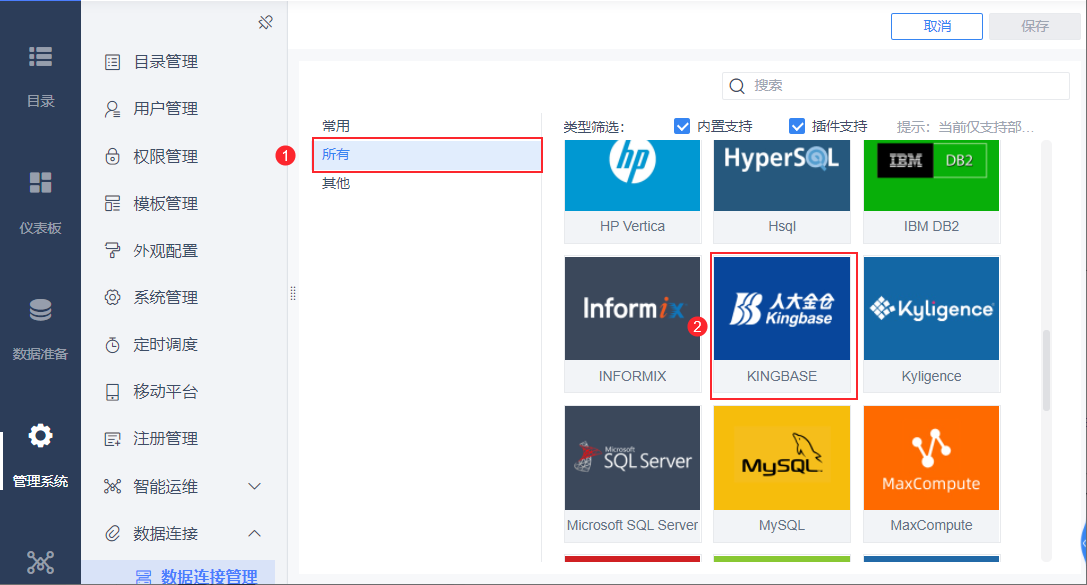Viewport: 1087px width, 585px height.
Task: Click the 数据连接 link icon
Action: [x=112, y=534]
